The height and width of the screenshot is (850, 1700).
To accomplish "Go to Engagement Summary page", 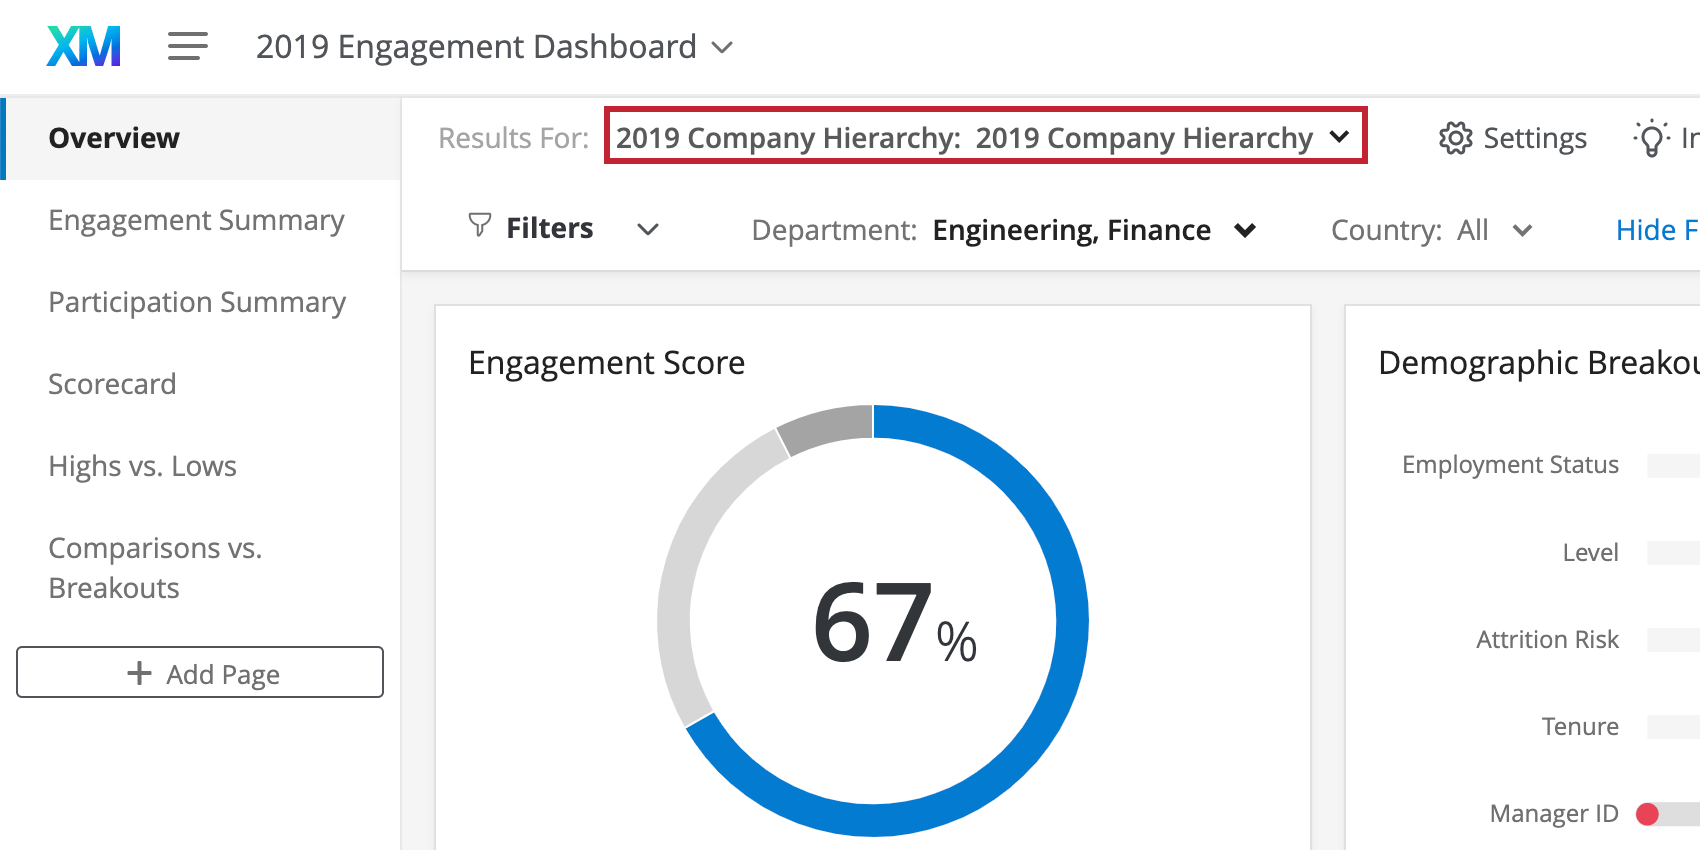I will (196, 220).
